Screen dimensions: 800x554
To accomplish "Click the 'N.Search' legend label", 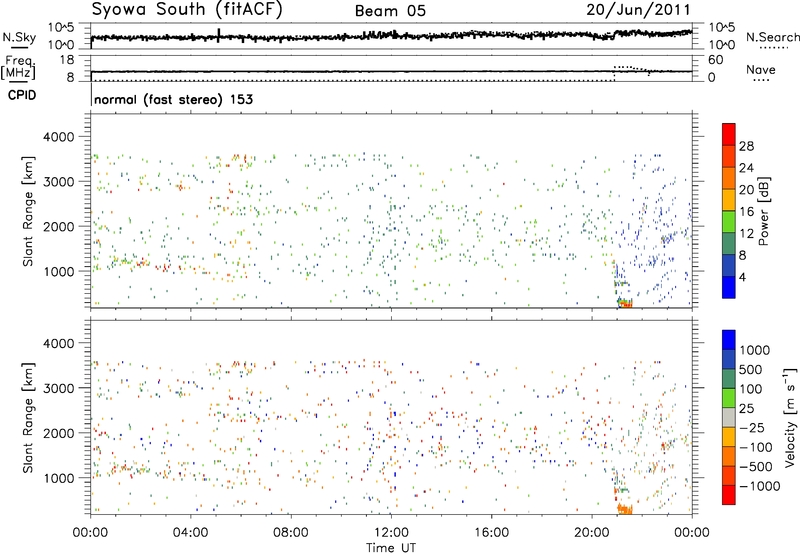I will (x=773, y=37).
